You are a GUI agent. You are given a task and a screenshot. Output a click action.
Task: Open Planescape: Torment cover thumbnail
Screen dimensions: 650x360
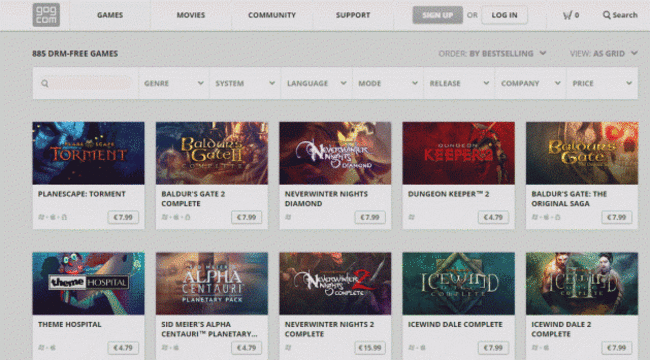click(x=89, y=153)
